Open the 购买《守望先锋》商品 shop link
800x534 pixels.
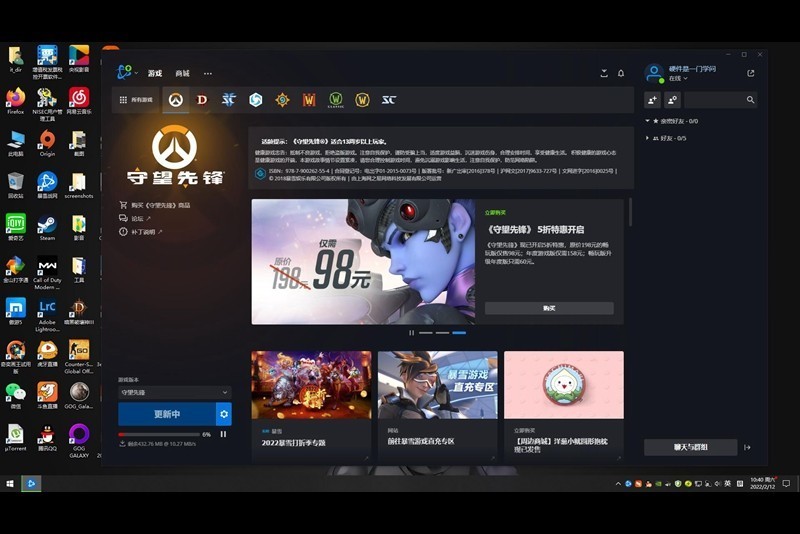pos(155,205)
